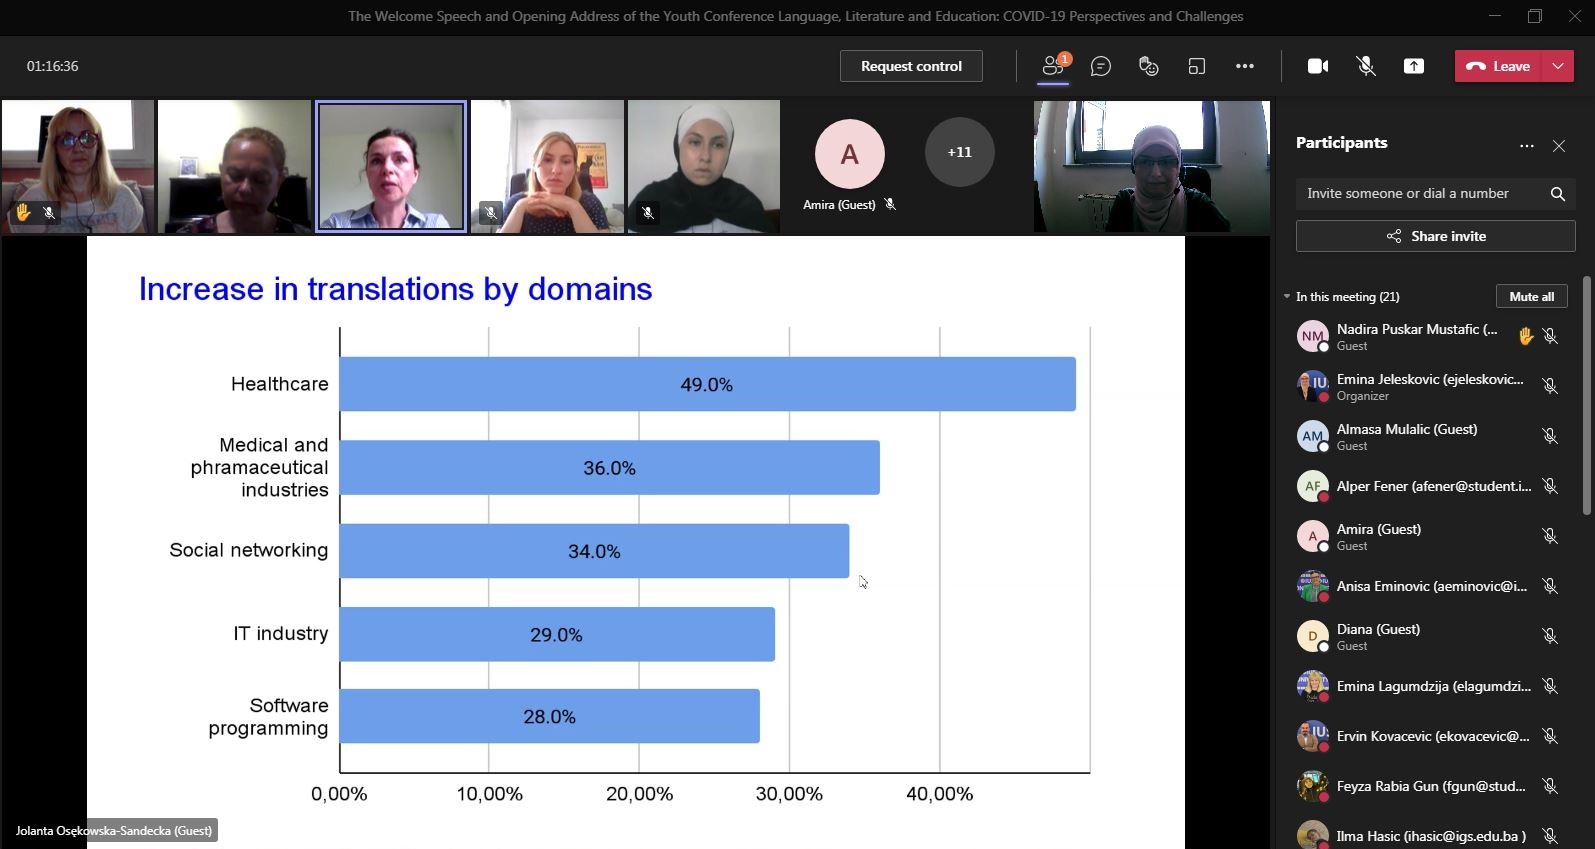Click the share content tray icon

point(1413,66)
